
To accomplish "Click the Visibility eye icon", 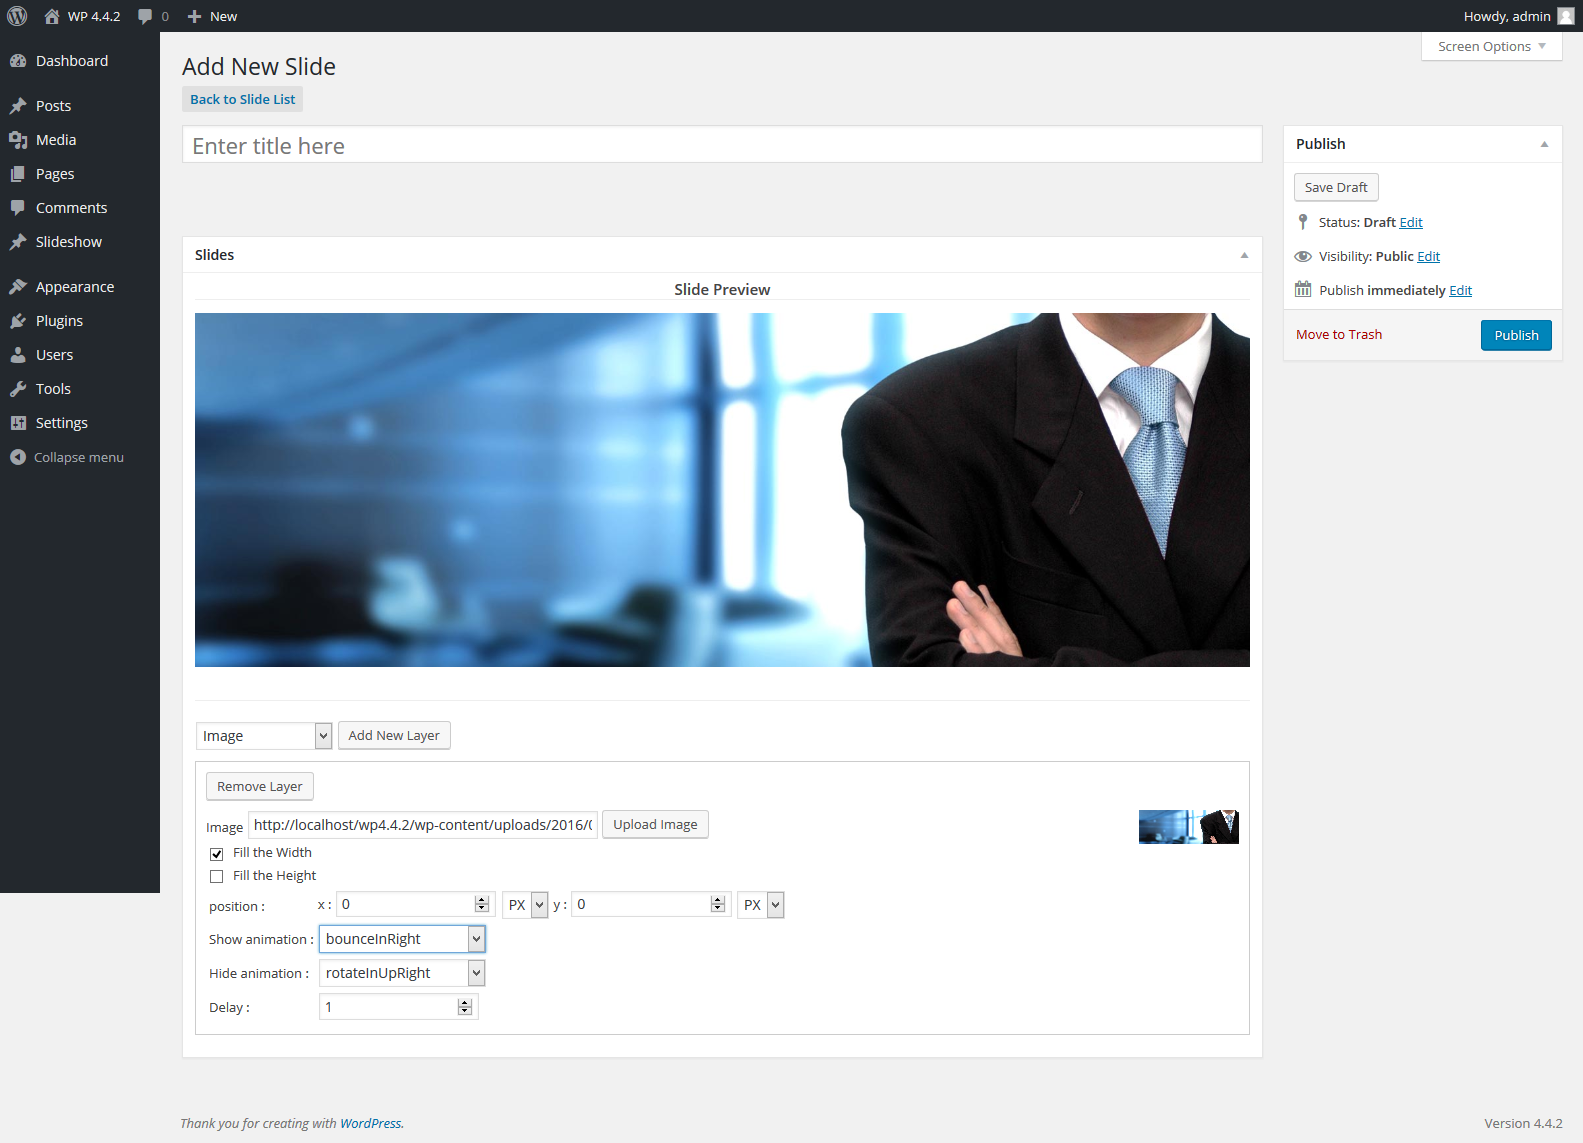I will (1303, 256).
